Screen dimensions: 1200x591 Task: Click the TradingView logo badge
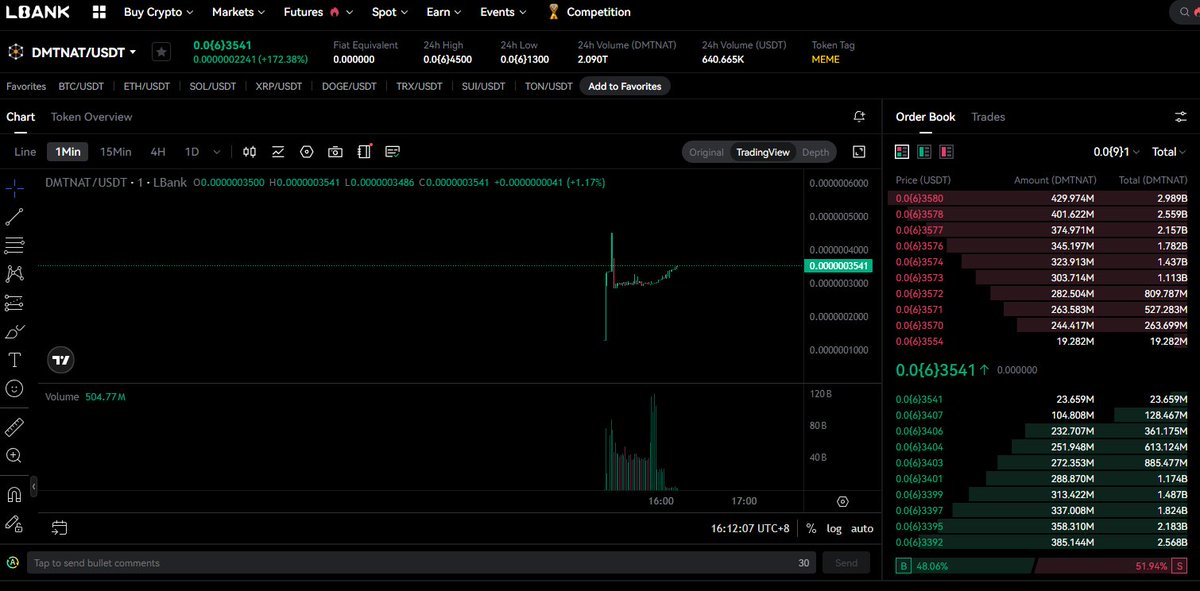coord(61,360)
